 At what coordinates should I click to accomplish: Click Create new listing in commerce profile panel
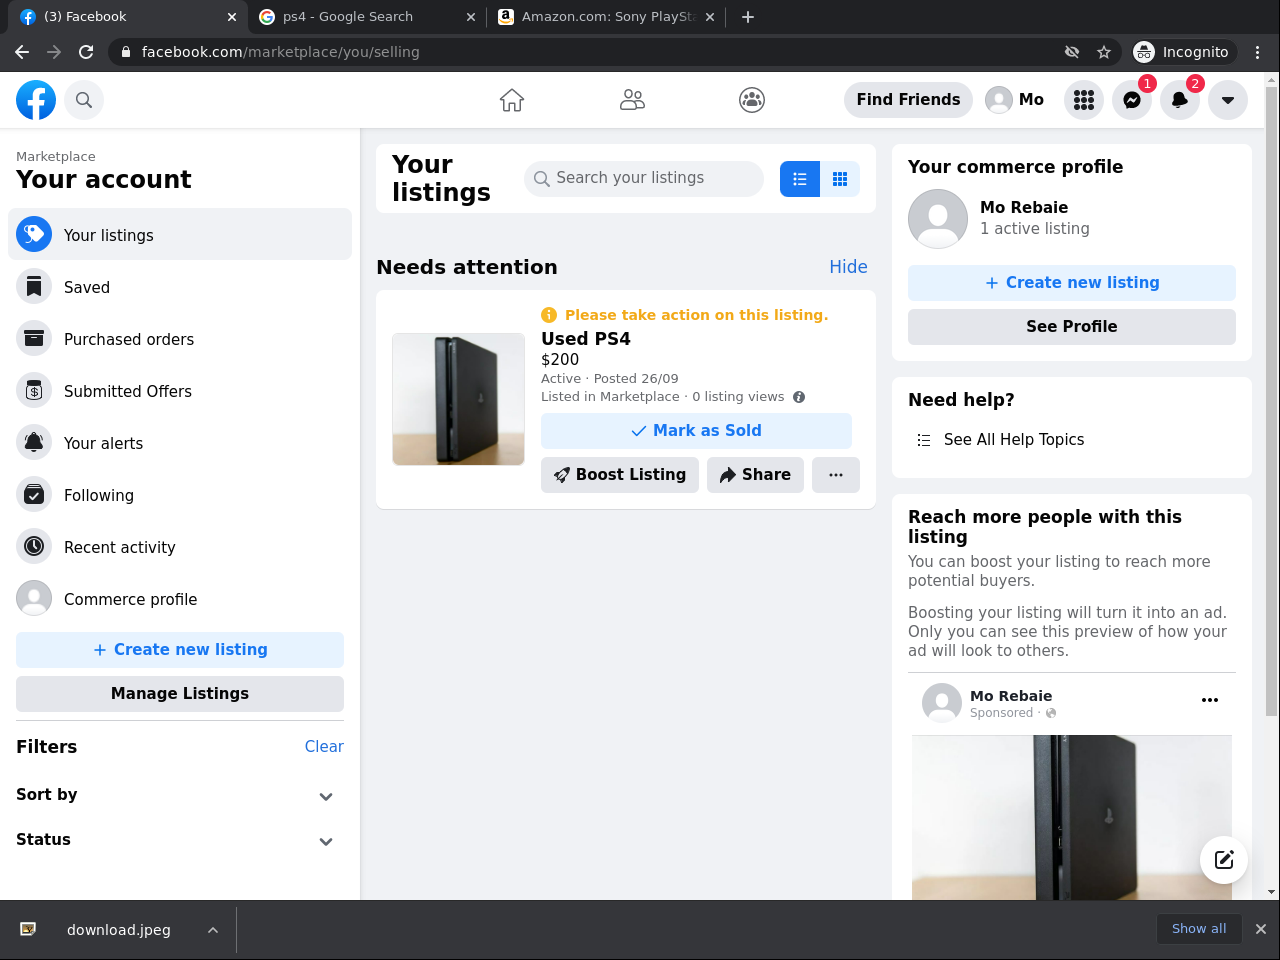point(1072,283)
